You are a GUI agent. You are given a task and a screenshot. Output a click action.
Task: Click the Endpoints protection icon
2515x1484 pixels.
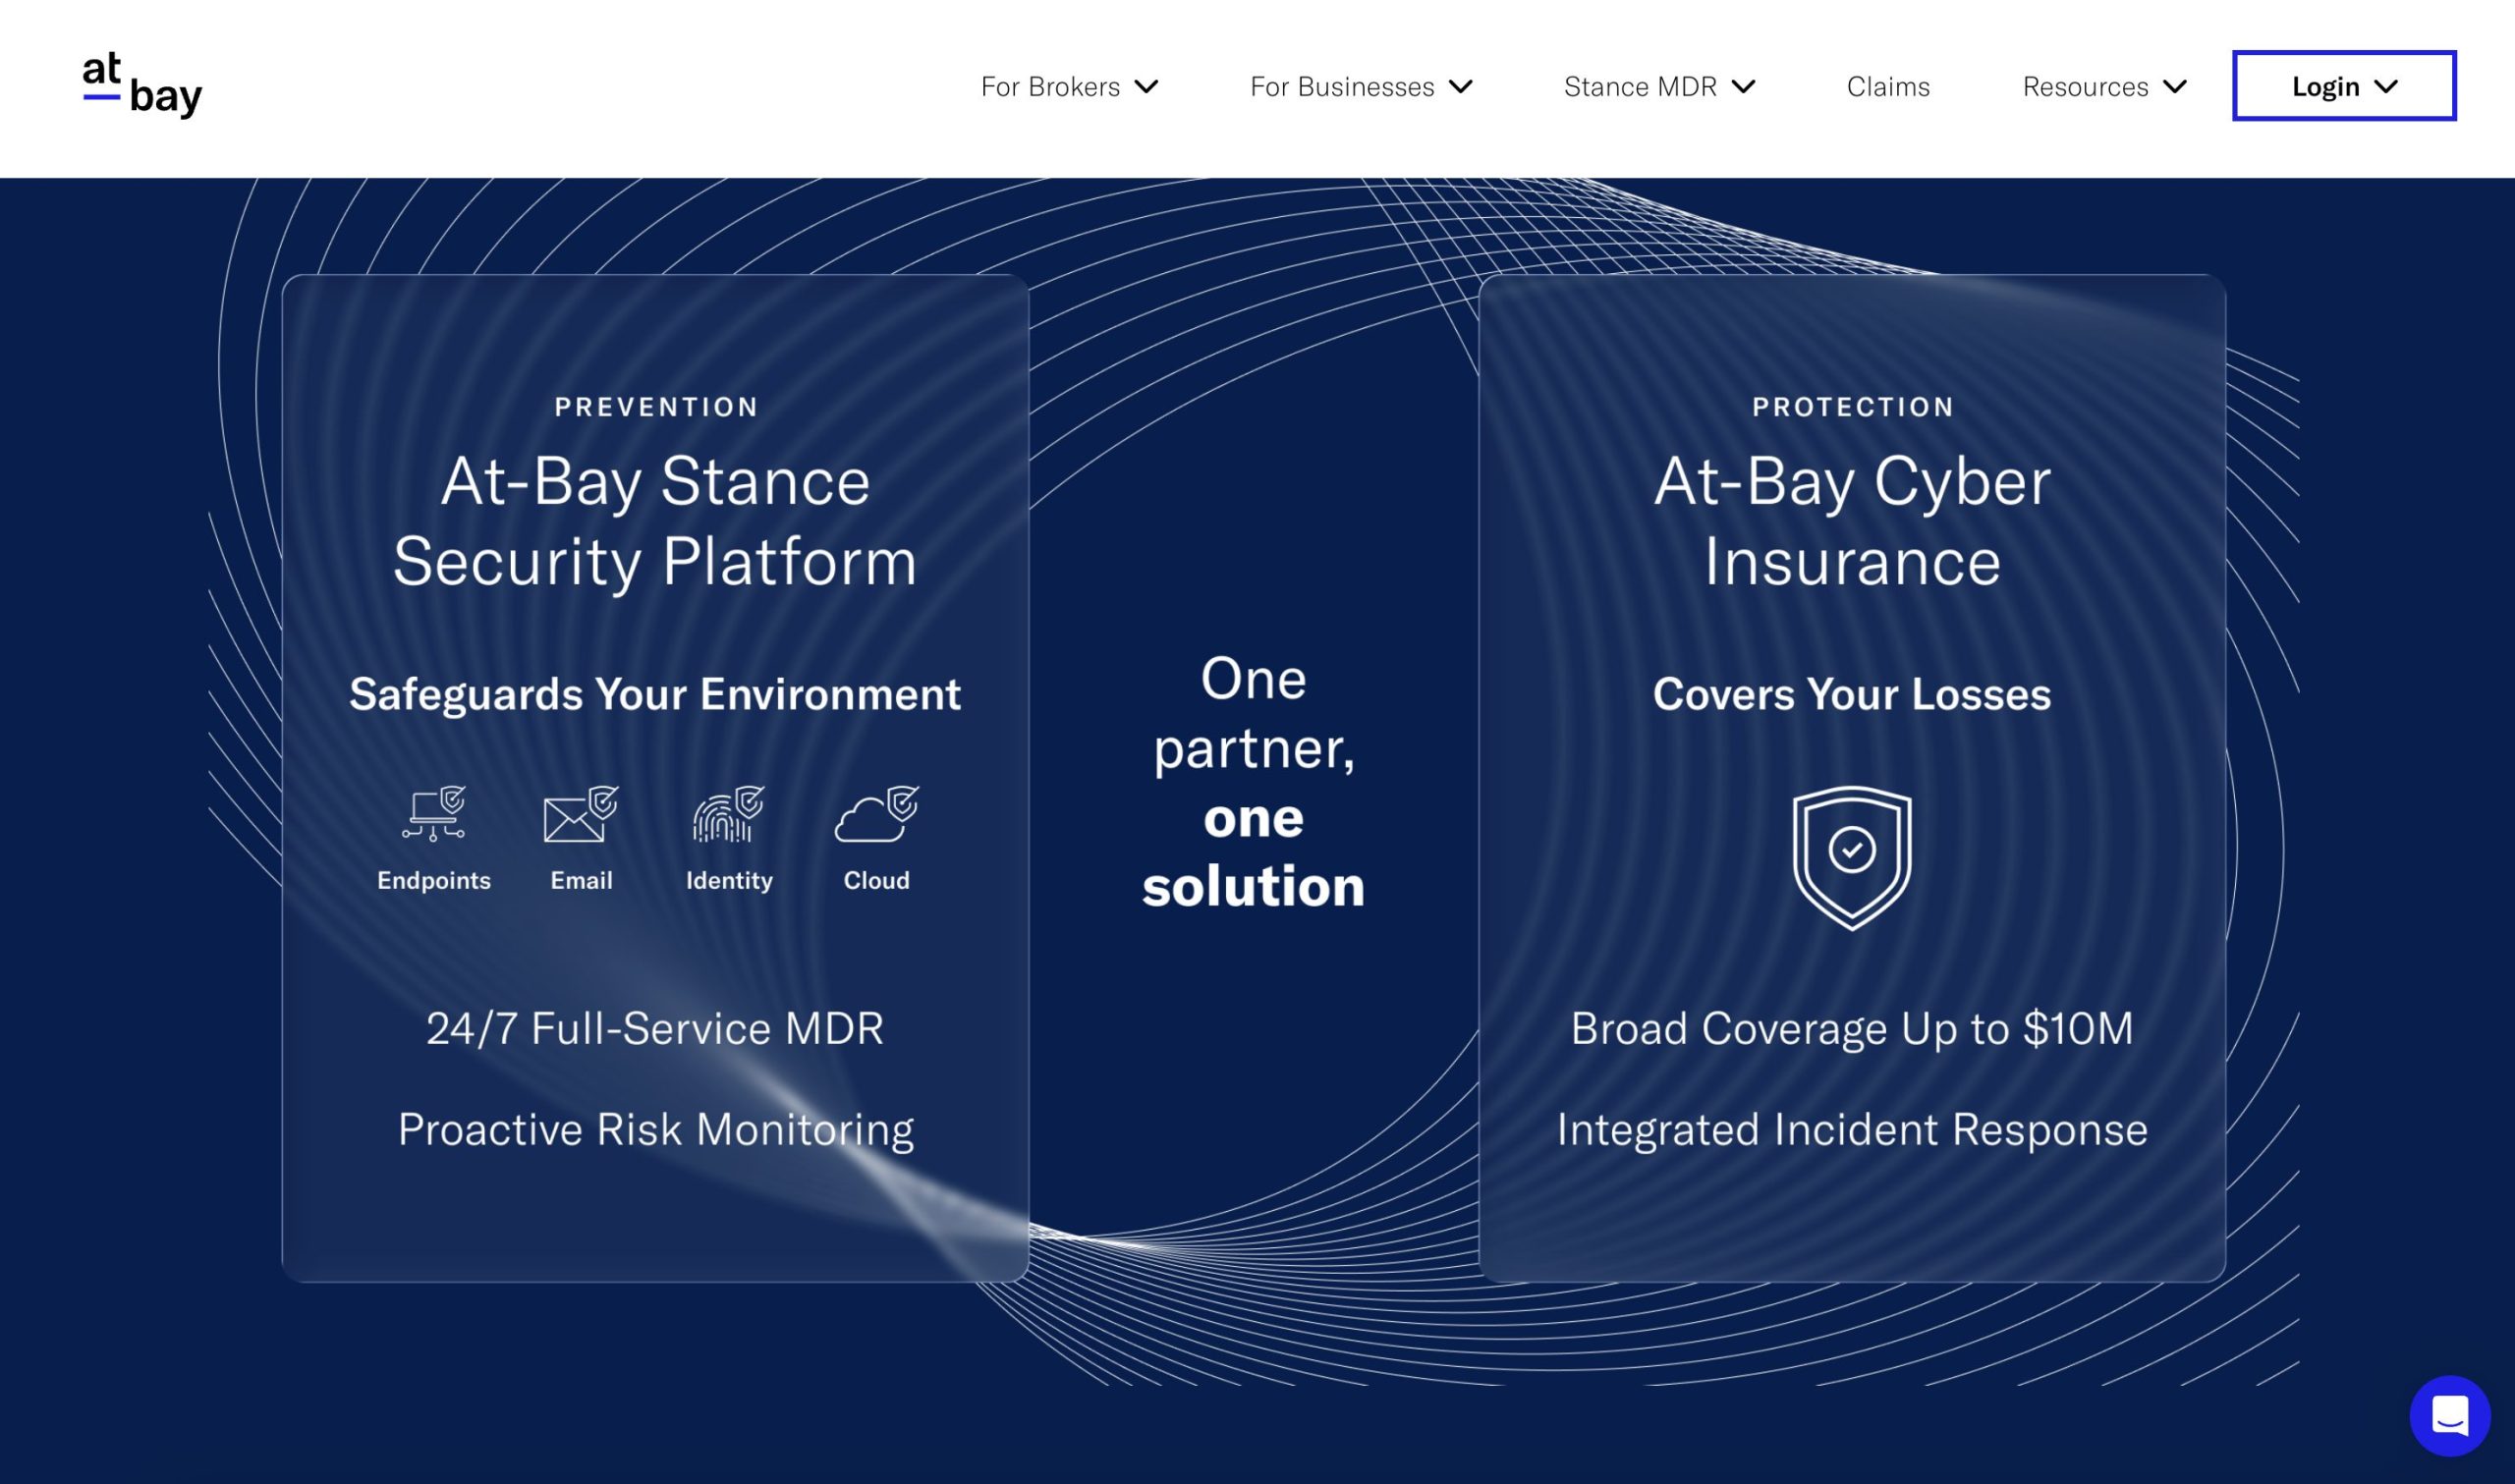tap(434, 813)
